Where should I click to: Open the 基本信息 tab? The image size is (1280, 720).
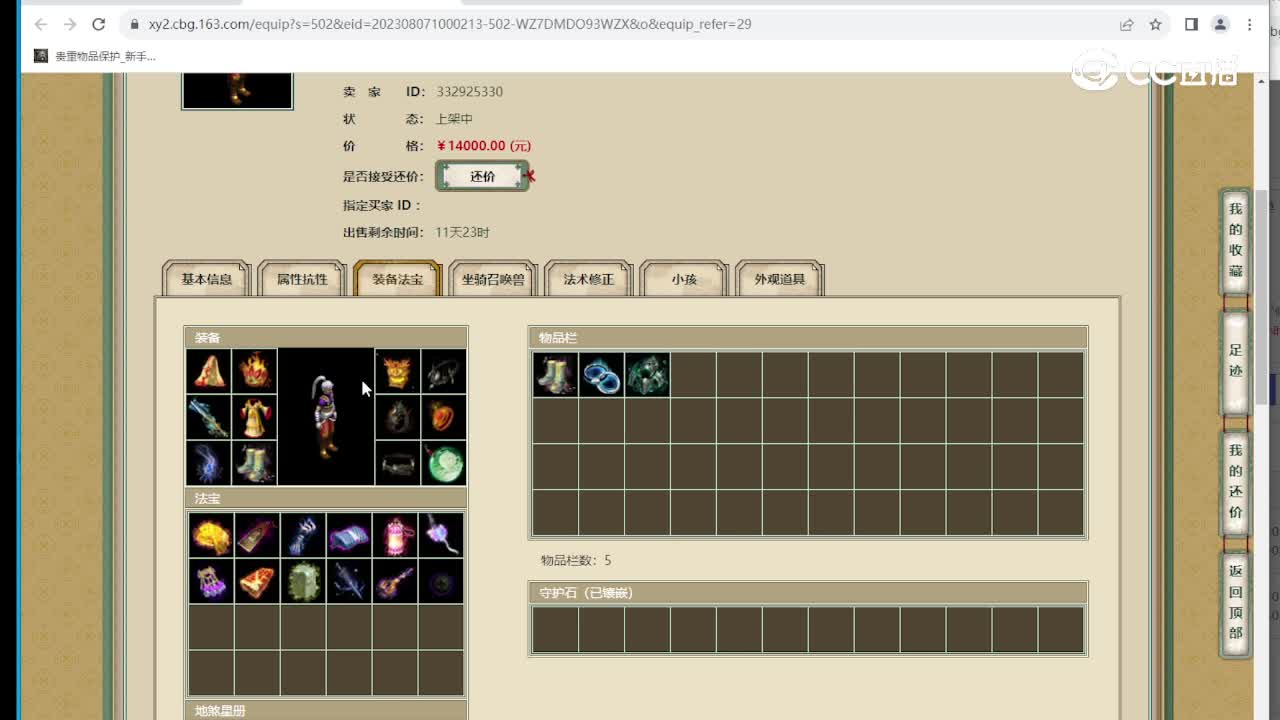[x=207, y=279]
